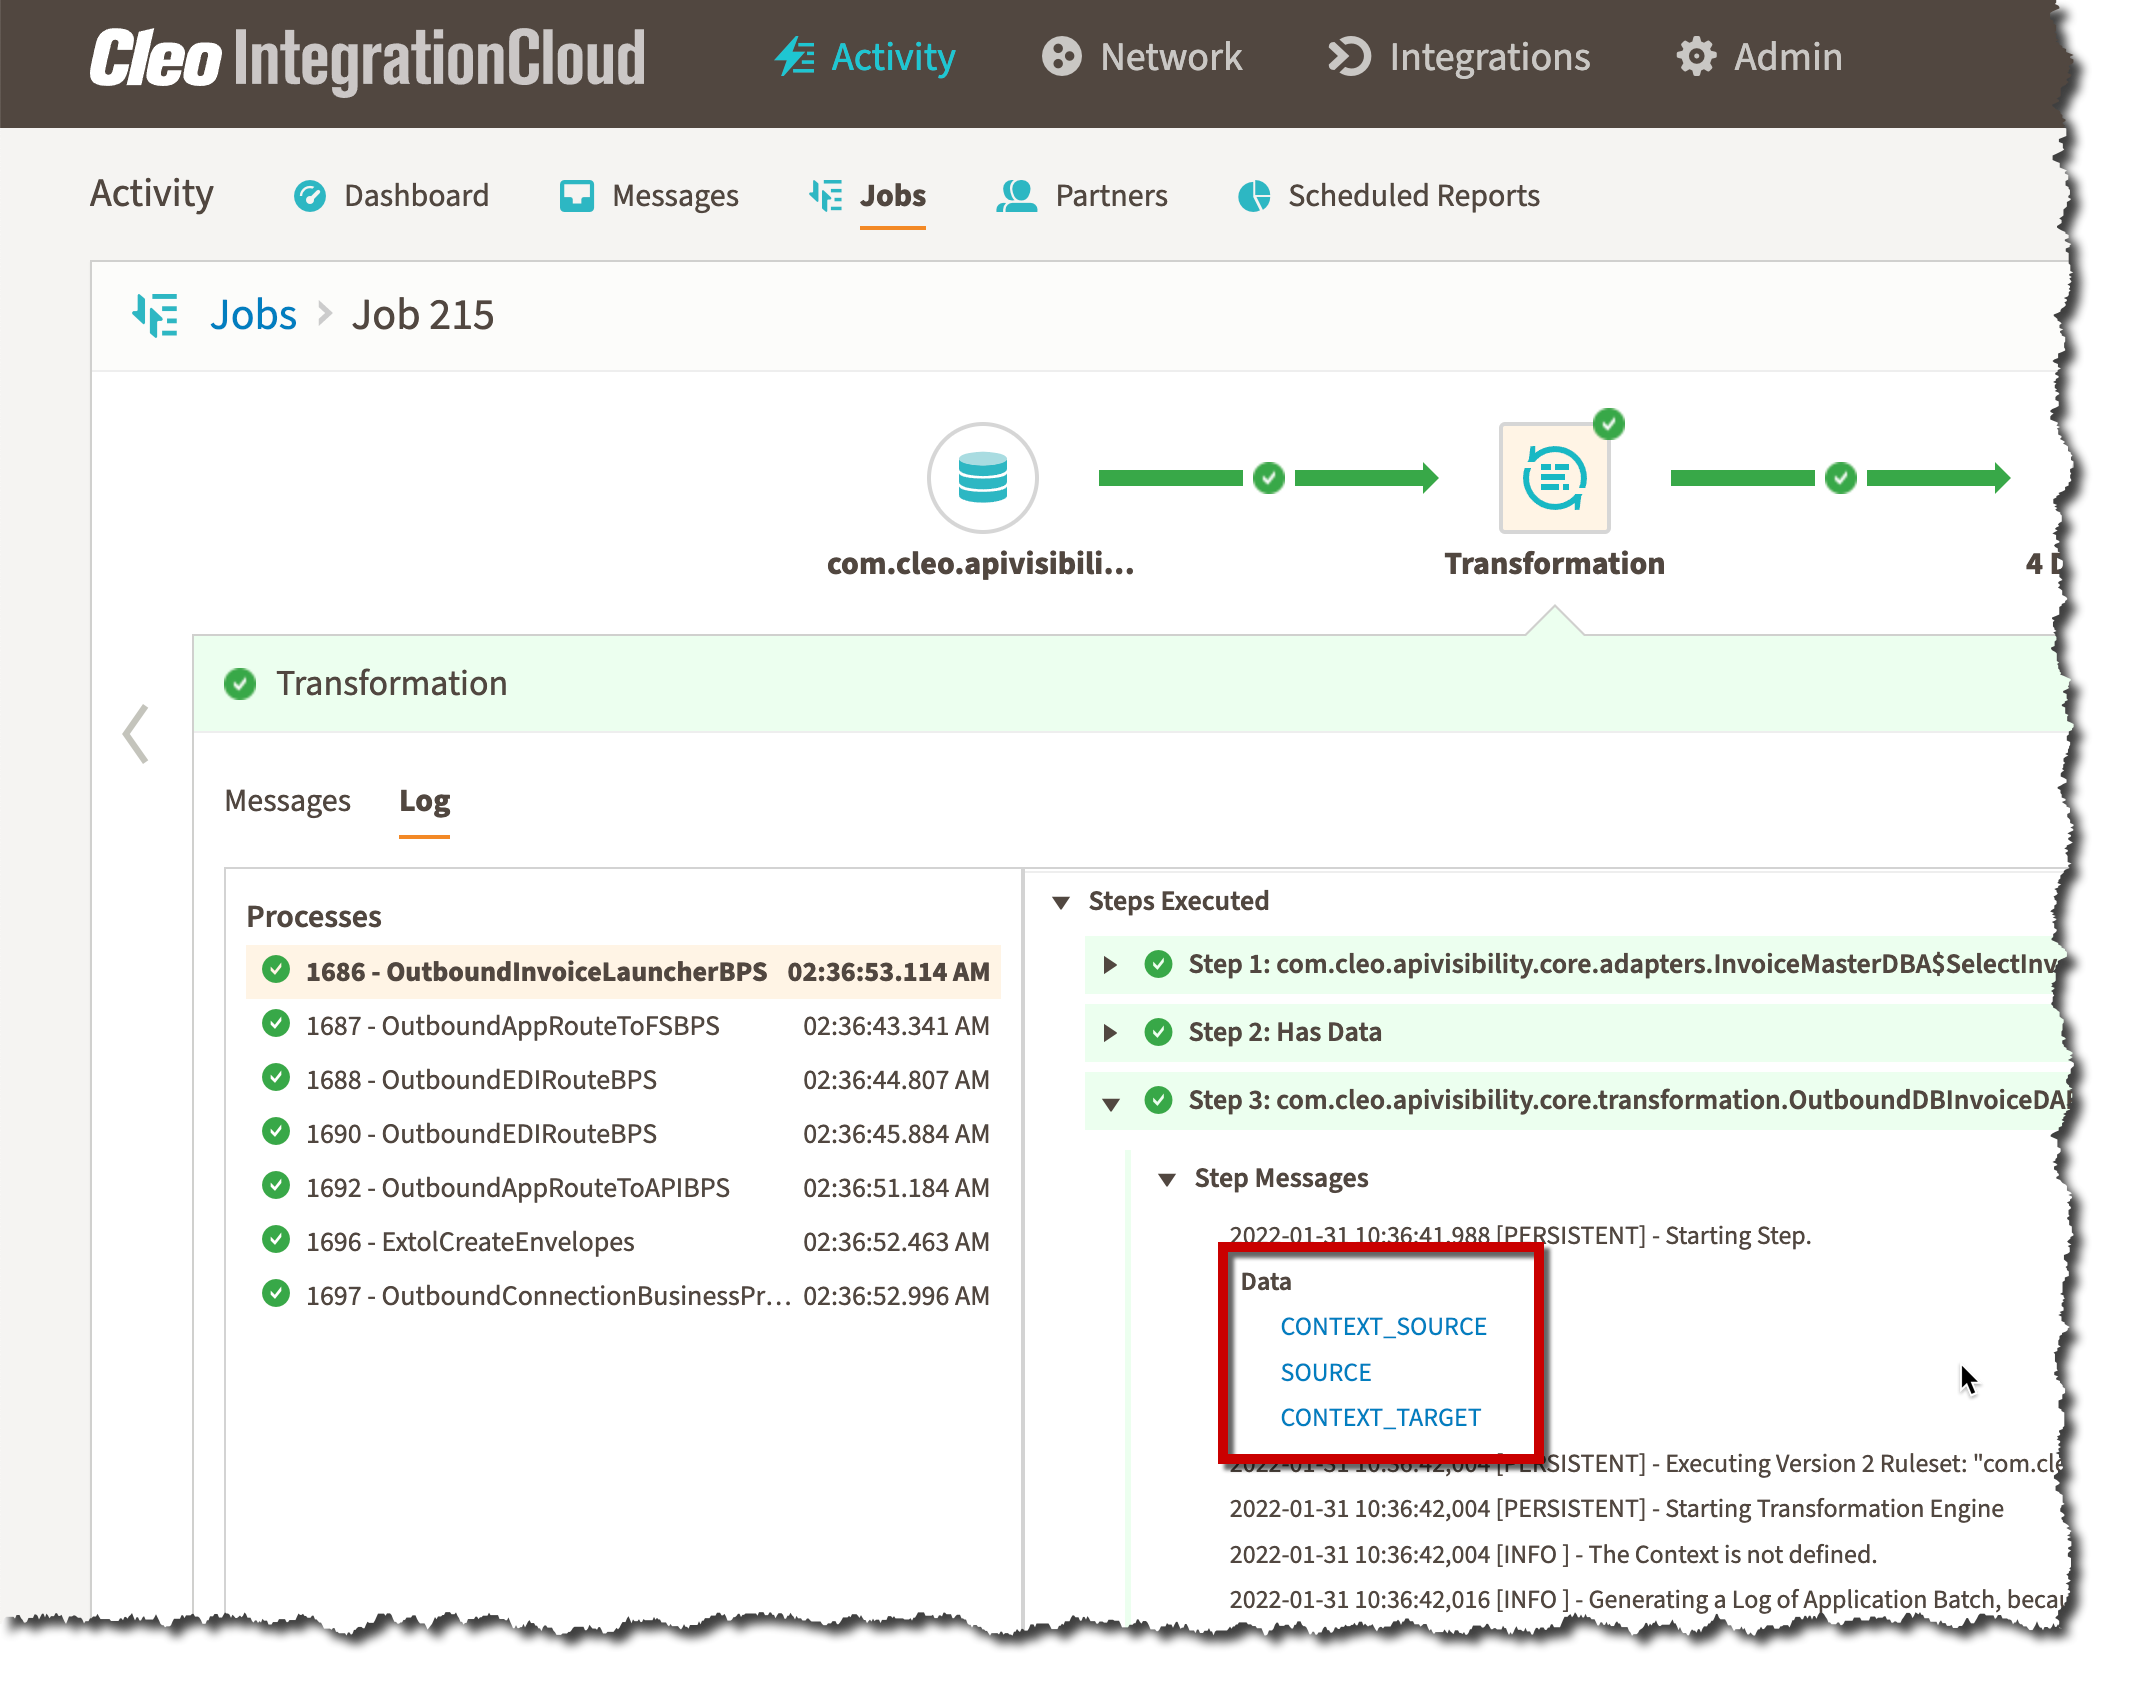Select the Log tab
The width and height of the screenshot is (2142, 1704).
click(x=425, y=801)
